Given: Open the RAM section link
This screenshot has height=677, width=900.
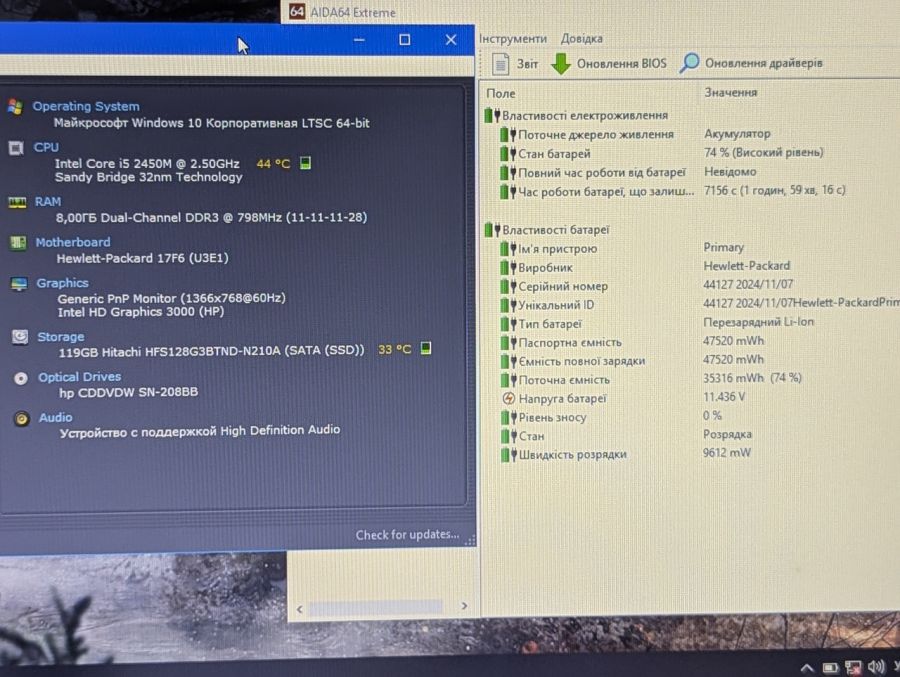Looking at the screenshot, I should 48,202.
